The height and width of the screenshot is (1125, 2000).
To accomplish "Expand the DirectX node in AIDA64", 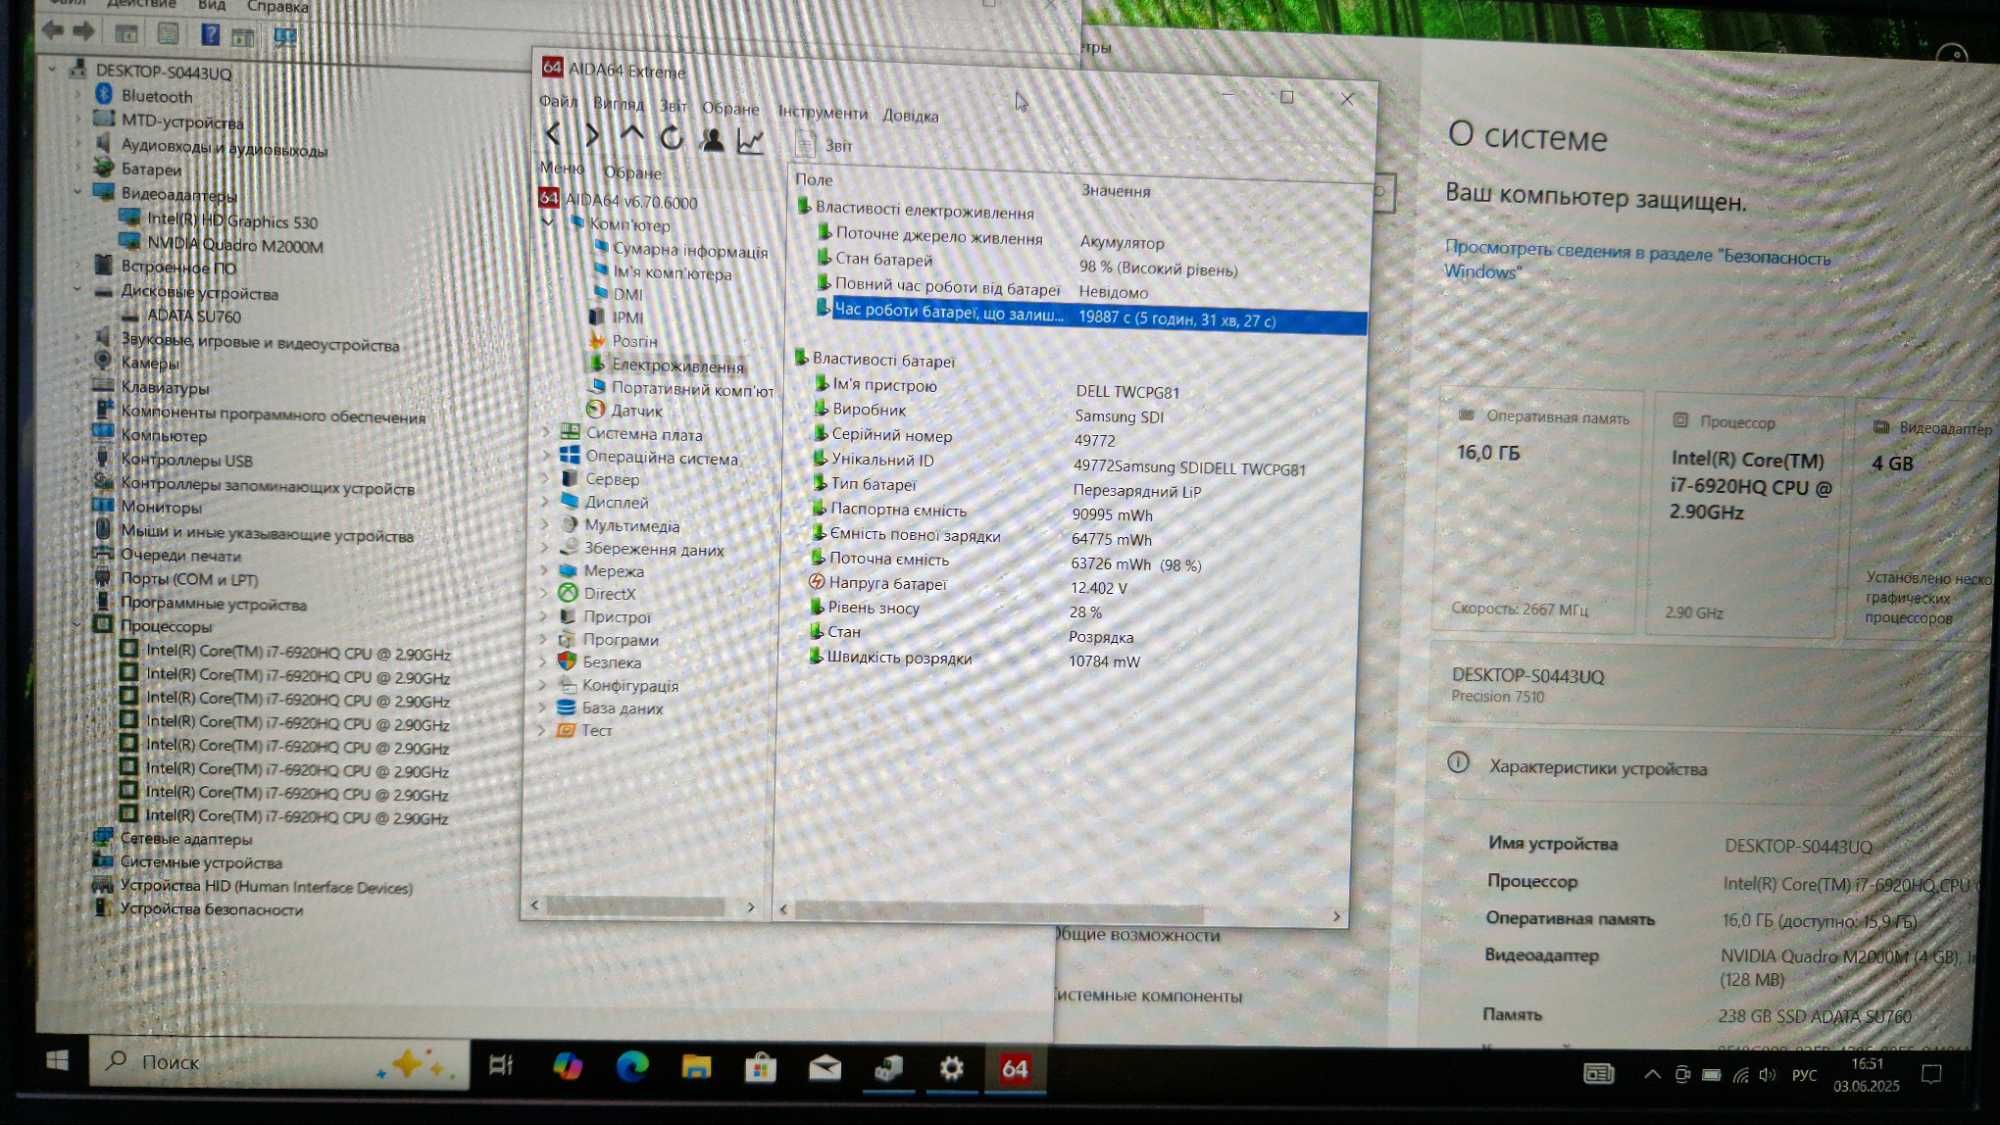I will [x=544, y=593].
